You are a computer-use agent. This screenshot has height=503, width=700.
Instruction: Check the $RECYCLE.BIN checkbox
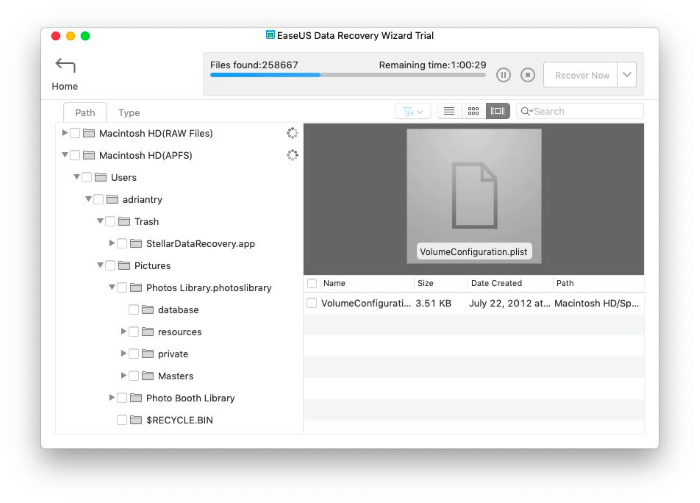tap(122, 420)
